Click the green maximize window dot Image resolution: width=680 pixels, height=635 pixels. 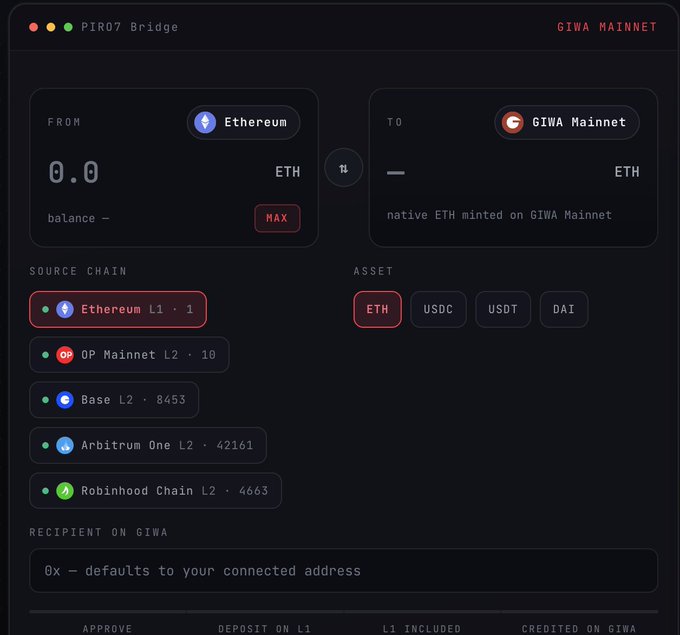(68, 27)
